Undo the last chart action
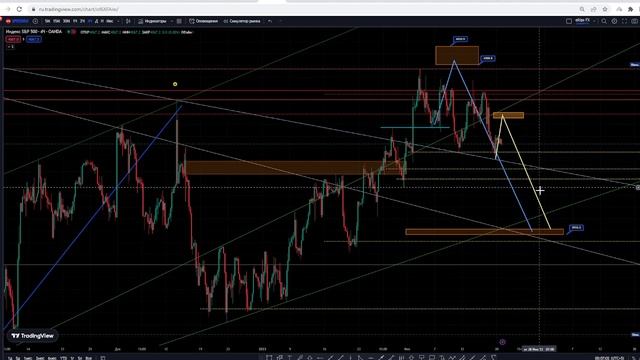This screenshot has width=640, height=360. [x=270, y=21]
